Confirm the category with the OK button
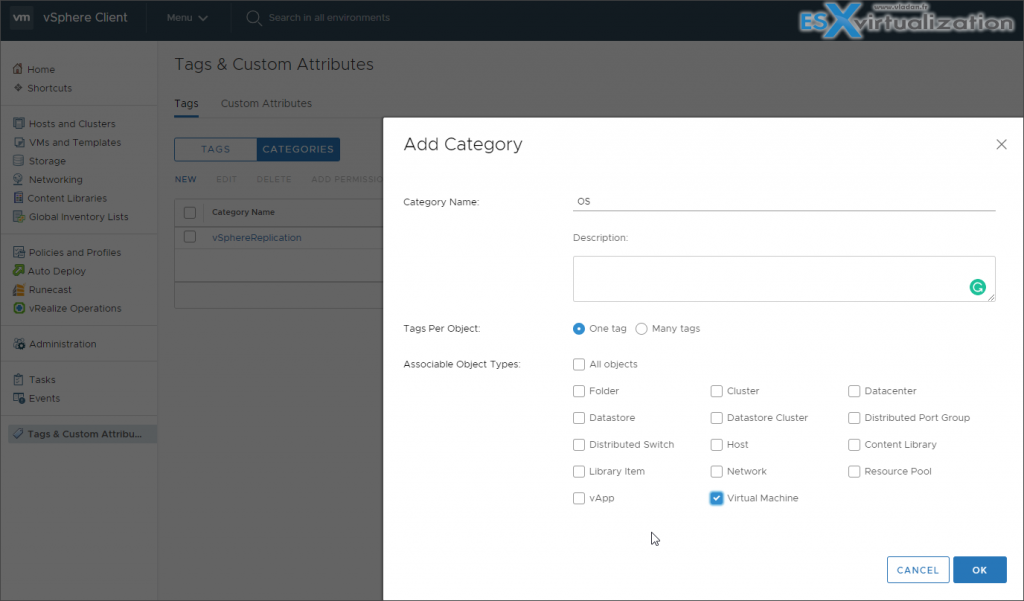 click(x=979, y=569)
